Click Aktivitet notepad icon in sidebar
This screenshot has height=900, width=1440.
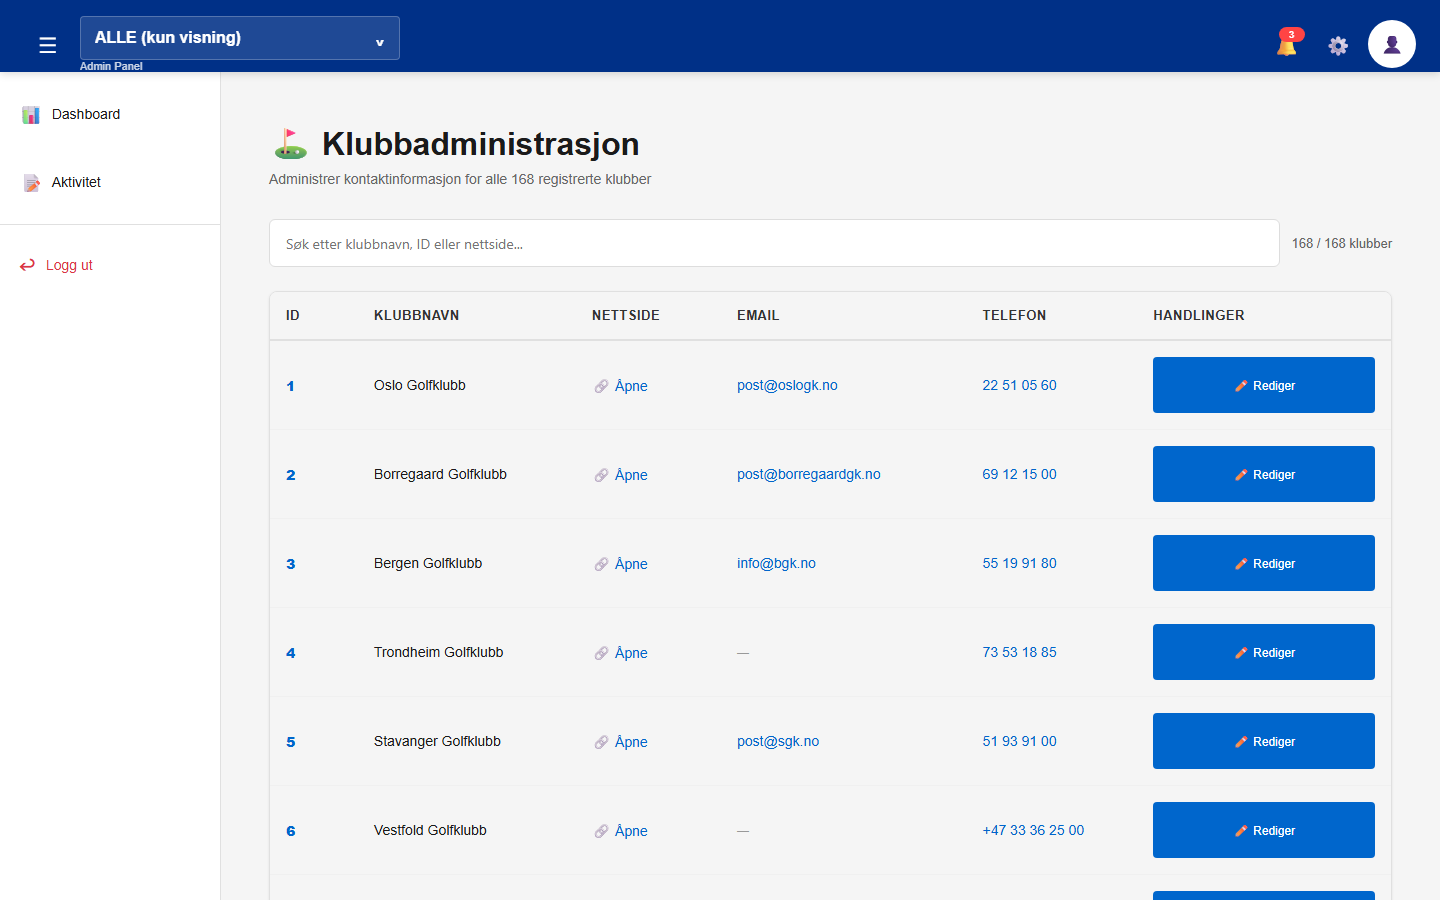tap(31, 183)
